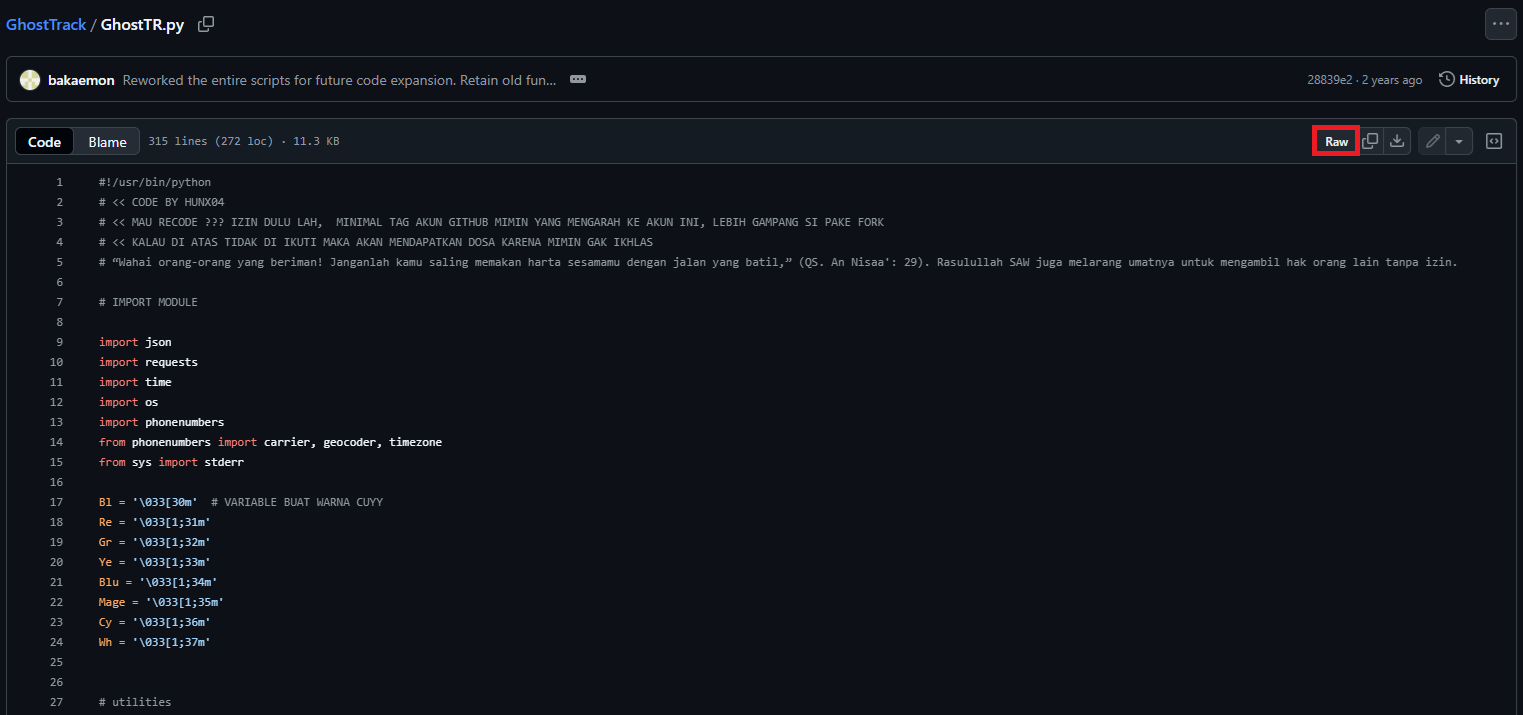Expand the edit options dropdown arrow
This screenshot has height=715, width=1523.
(1459, 142)
